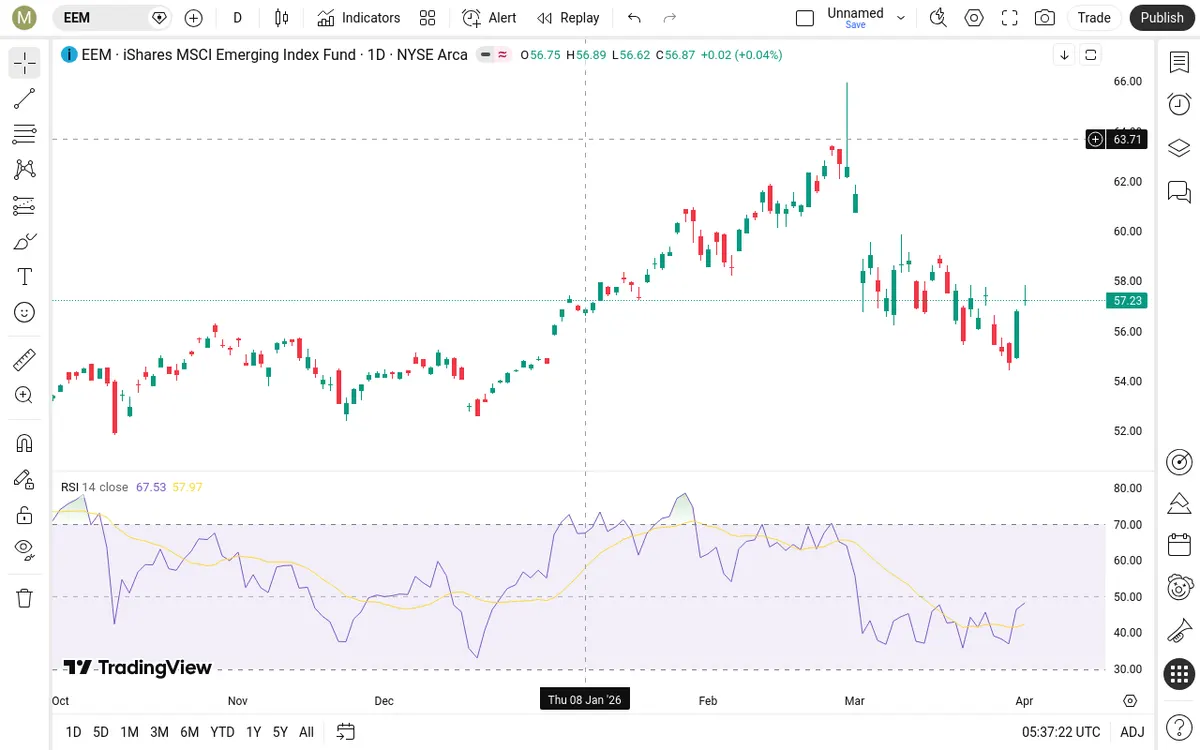Viewport: 1200px width, 750px height.
Task: Open the quick search magnifier
Action: tap(938, 18)
